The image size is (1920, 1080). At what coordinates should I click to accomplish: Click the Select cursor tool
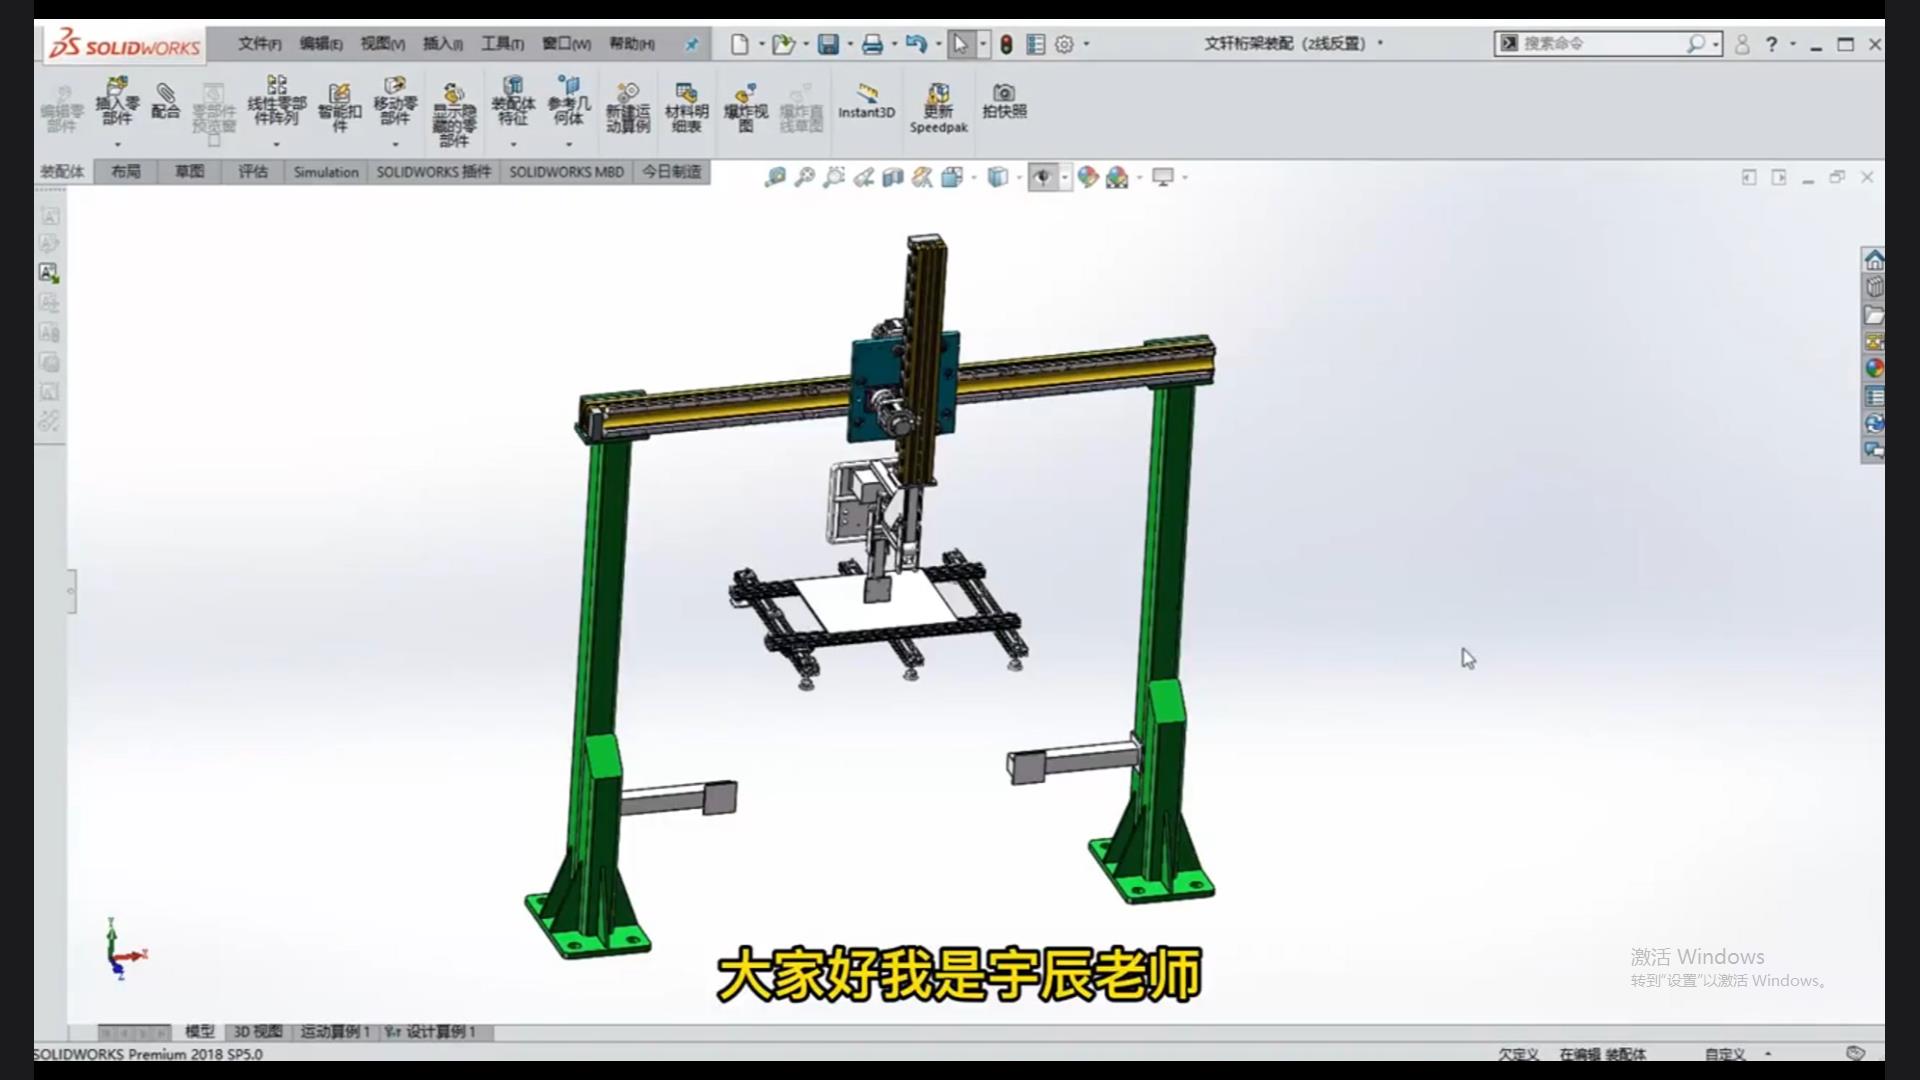(960, 44)
